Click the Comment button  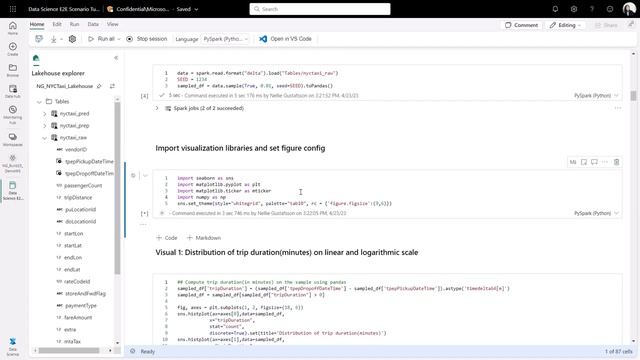point(521,25)
